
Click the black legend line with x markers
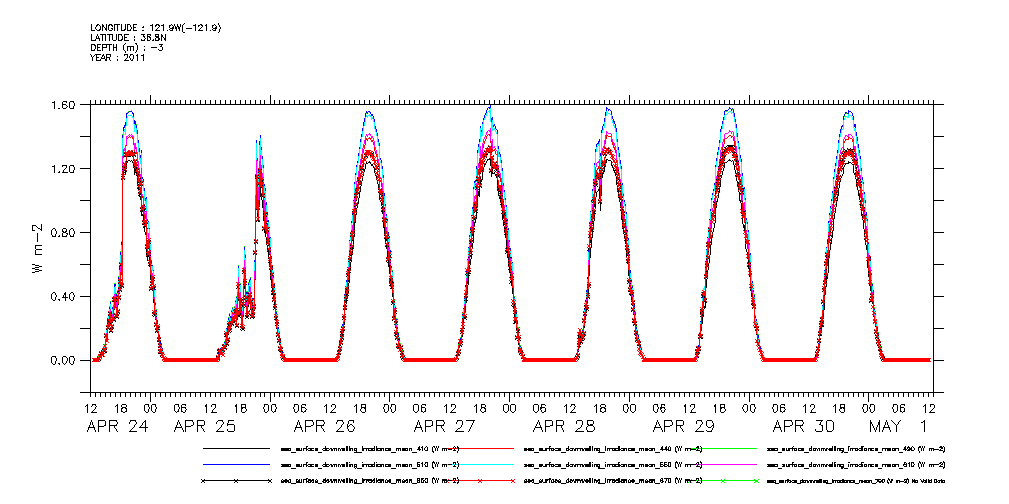[236, 481]
